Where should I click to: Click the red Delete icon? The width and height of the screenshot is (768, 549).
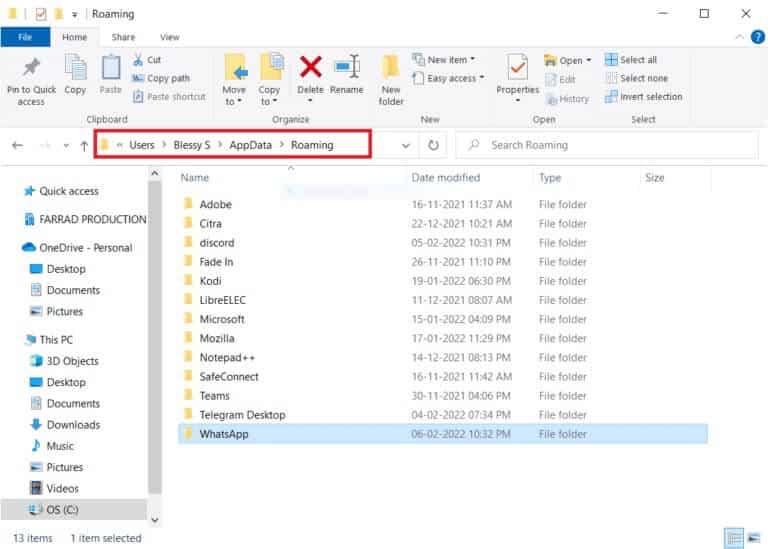click(311, 67)
